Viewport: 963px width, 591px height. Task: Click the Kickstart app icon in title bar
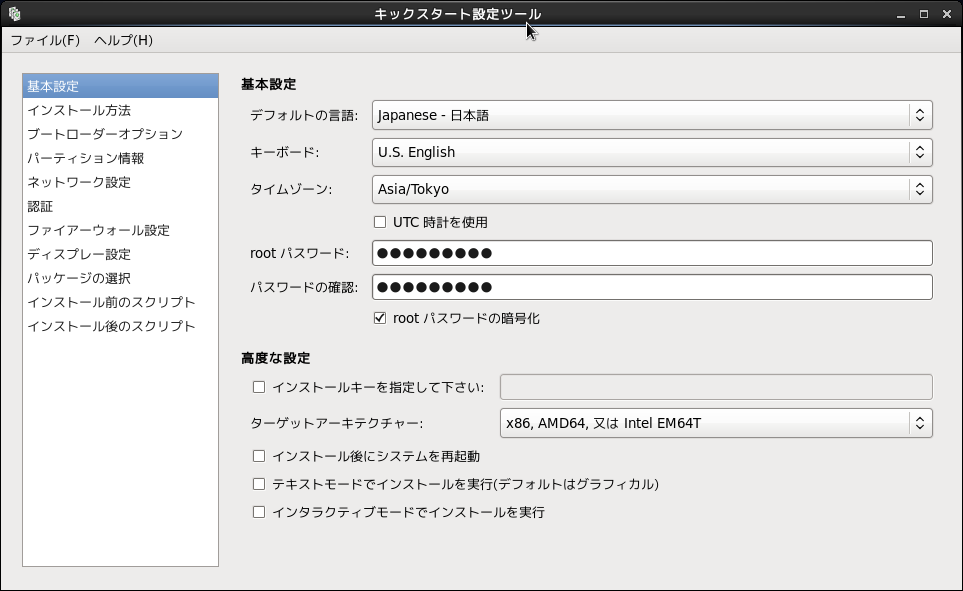pyautogui.click(x=14, y=13)
